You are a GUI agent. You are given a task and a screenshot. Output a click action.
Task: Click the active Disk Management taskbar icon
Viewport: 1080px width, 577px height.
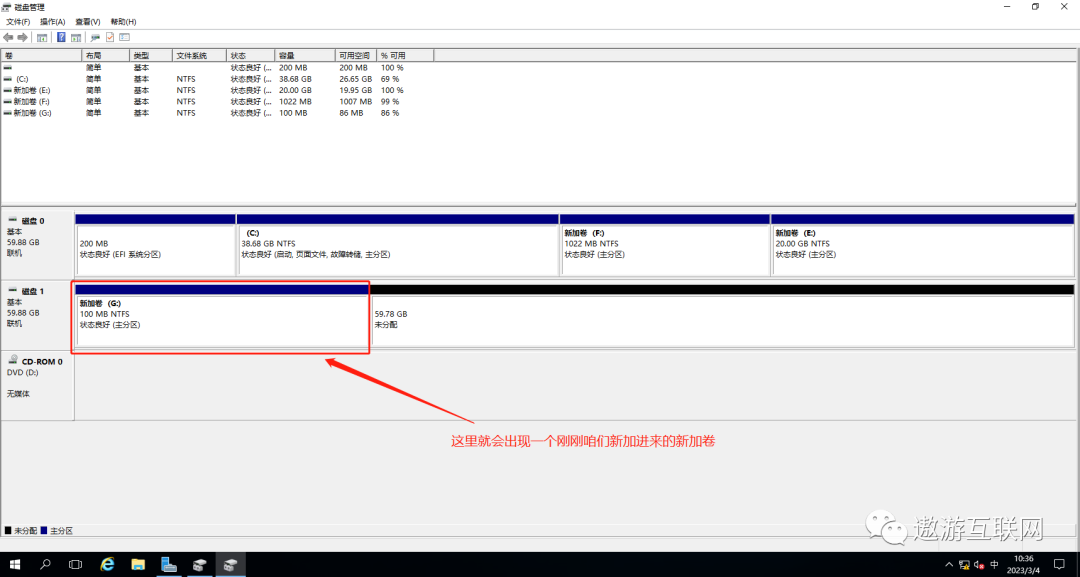point(230,565)
